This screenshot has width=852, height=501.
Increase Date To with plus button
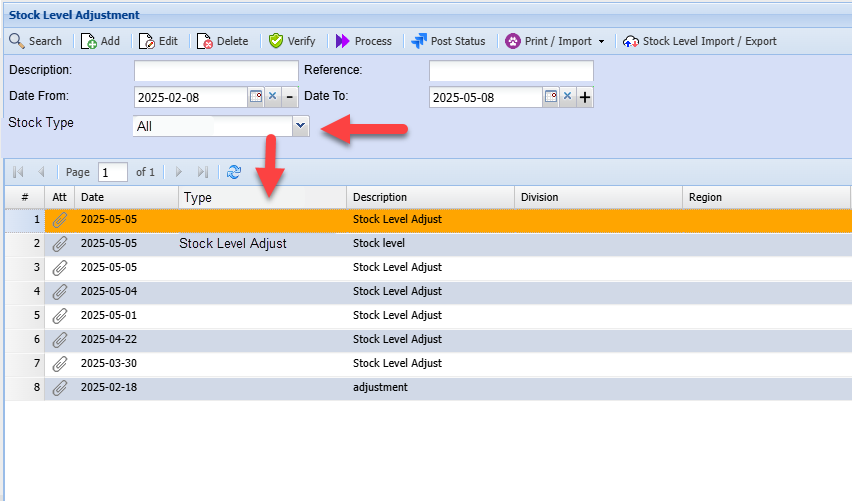coord(584,97)
